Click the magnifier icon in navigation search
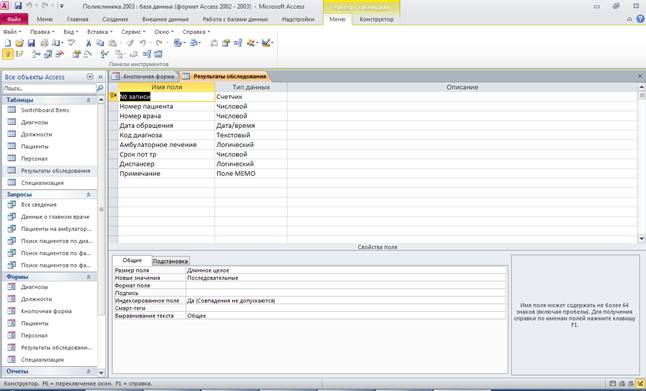Screen dimensions: 646x391 tap(100, 88)
